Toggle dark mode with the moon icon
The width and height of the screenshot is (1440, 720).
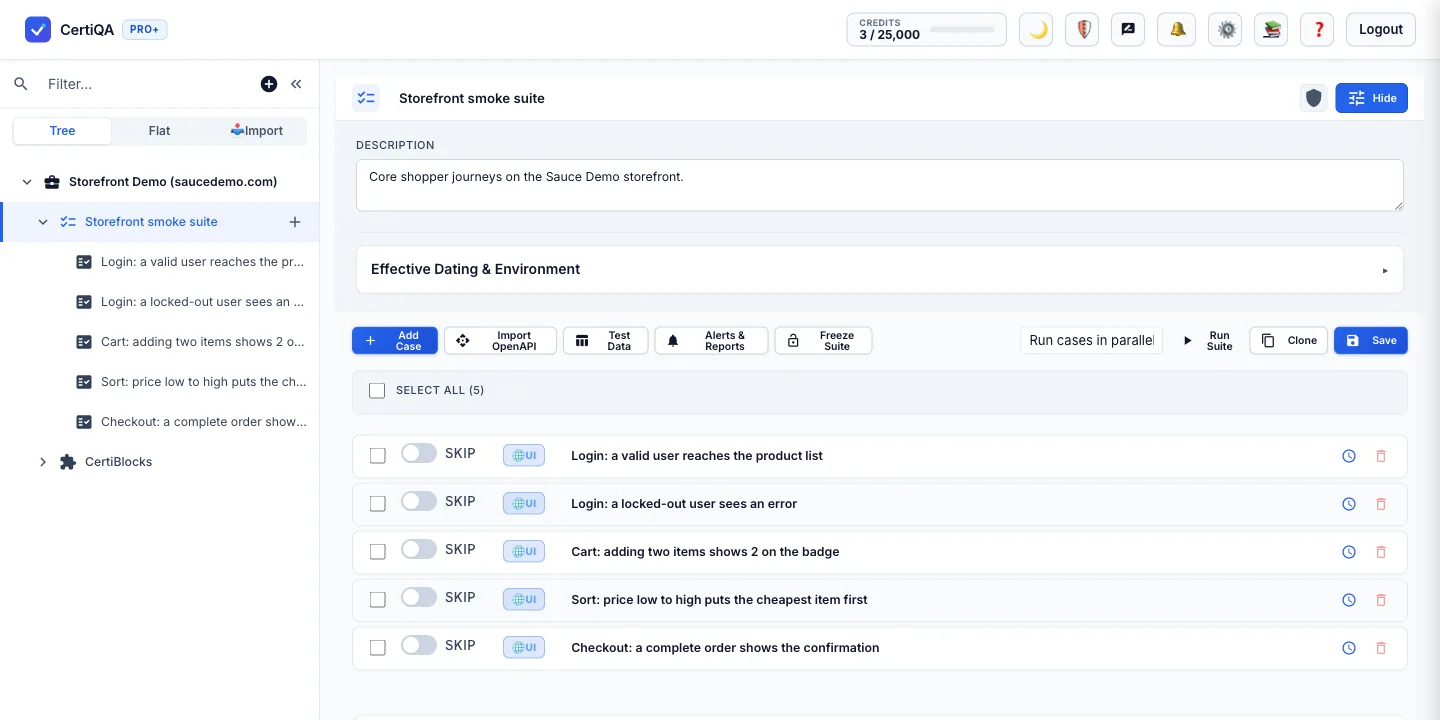pos(1036,30)
